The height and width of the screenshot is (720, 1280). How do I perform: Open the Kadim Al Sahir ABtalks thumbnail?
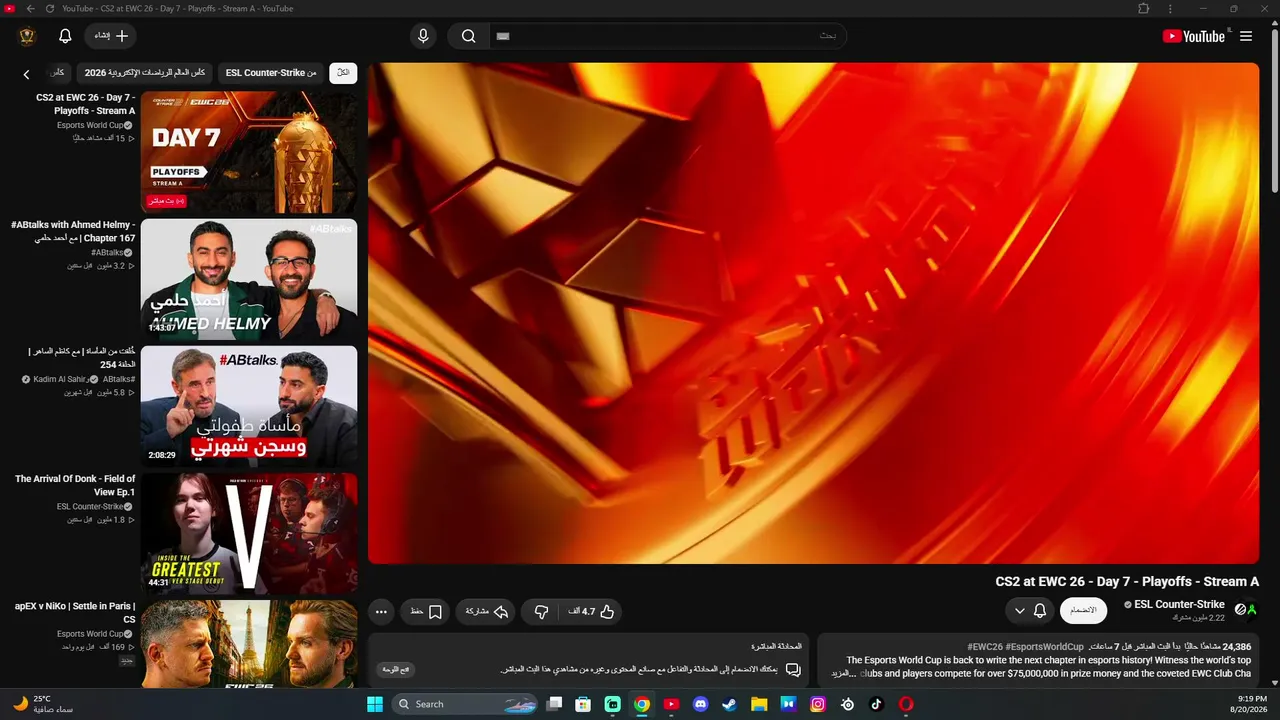pos(249,406)
